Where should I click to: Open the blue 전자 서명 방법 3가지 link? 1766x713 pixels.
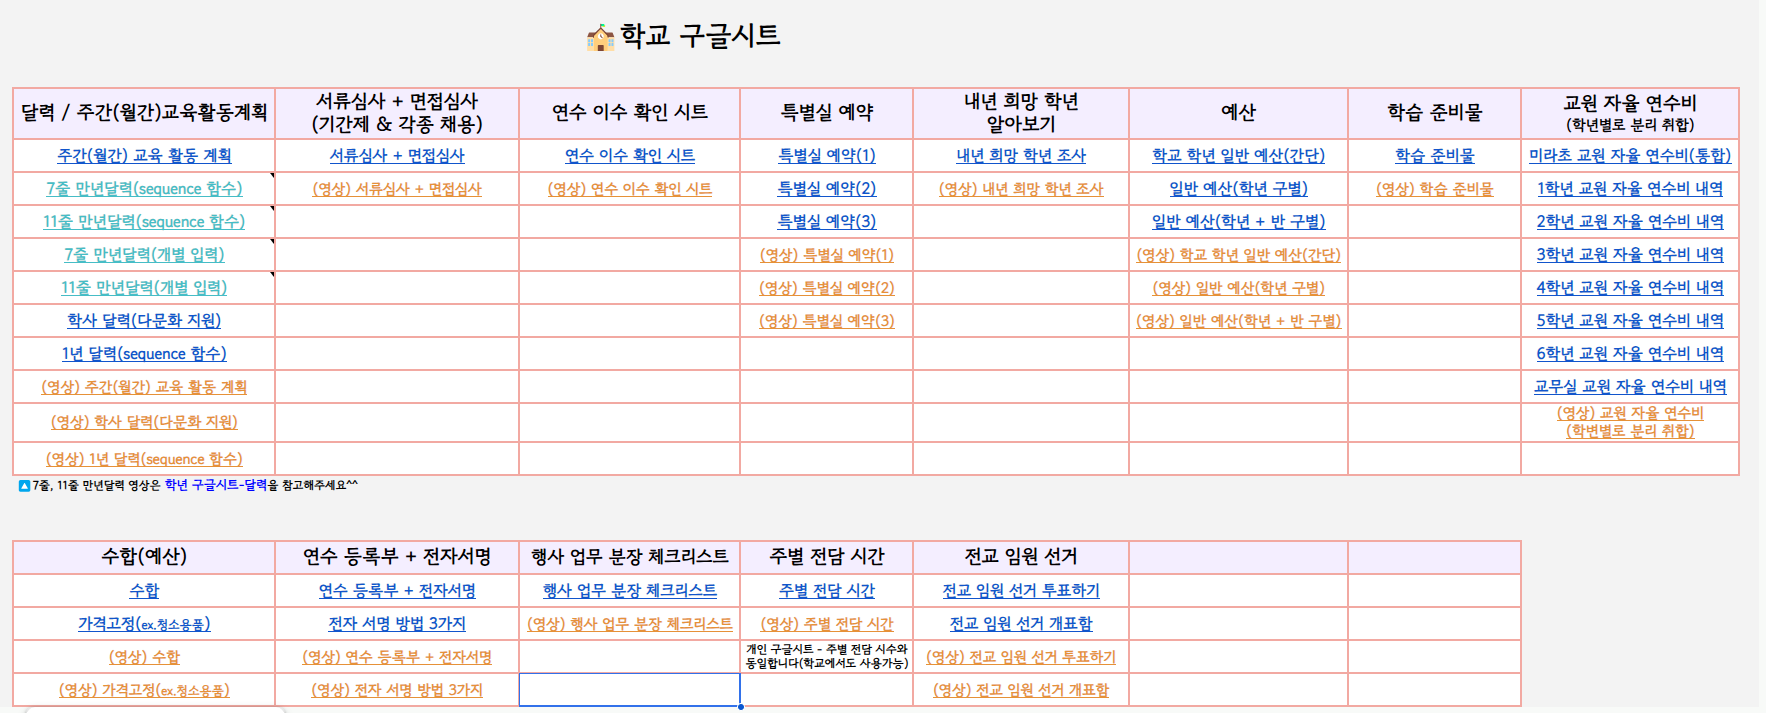click(x=397, y=624)
